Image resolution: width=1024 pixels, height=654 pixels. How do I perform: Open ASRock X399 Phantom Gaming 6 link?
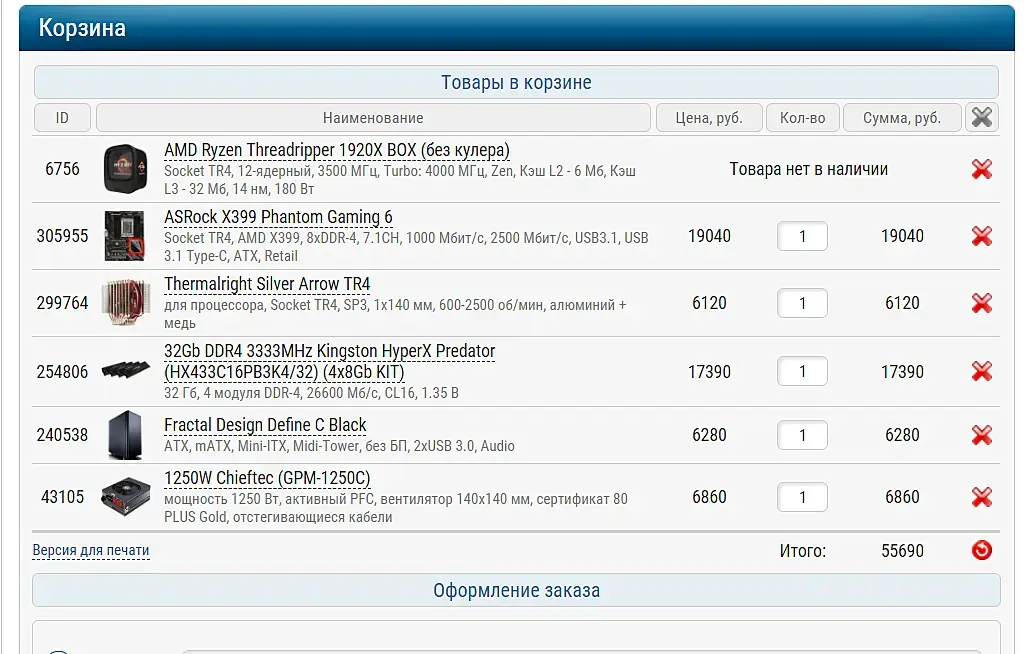click(278, 217)
